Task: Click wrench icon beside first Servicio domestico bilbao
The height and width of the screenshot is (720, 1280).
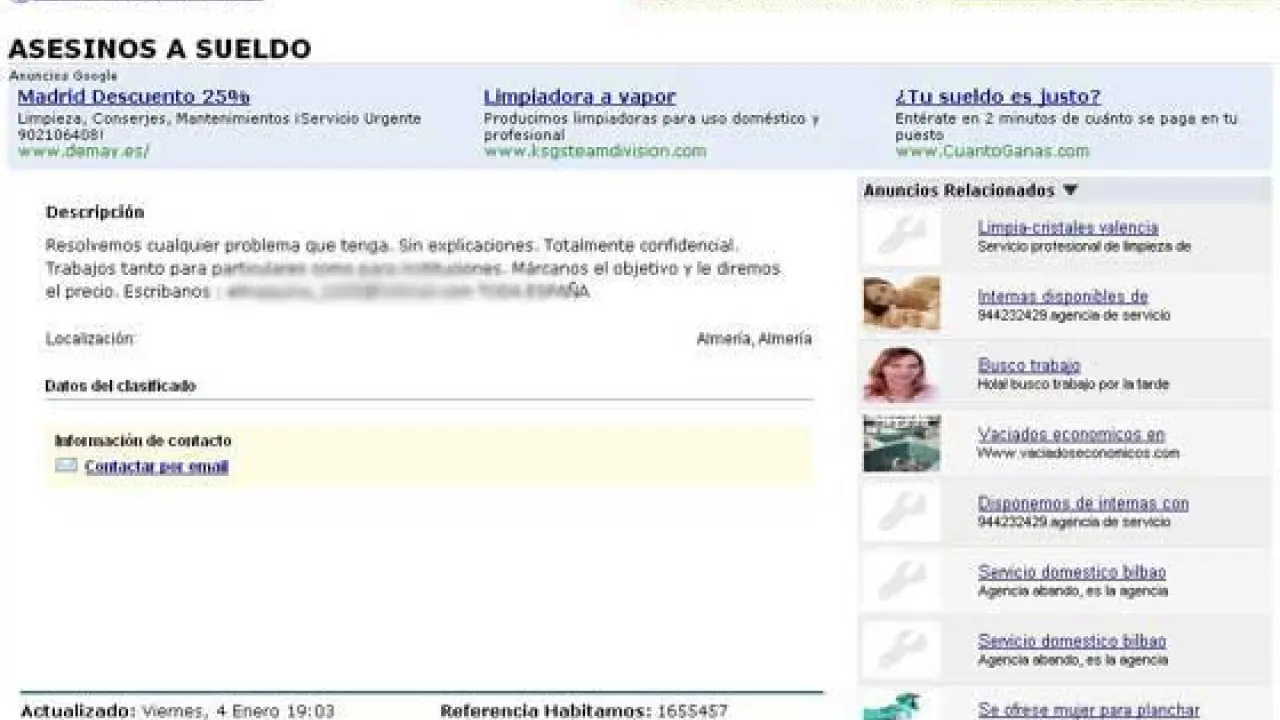Action: coord(901,581)
